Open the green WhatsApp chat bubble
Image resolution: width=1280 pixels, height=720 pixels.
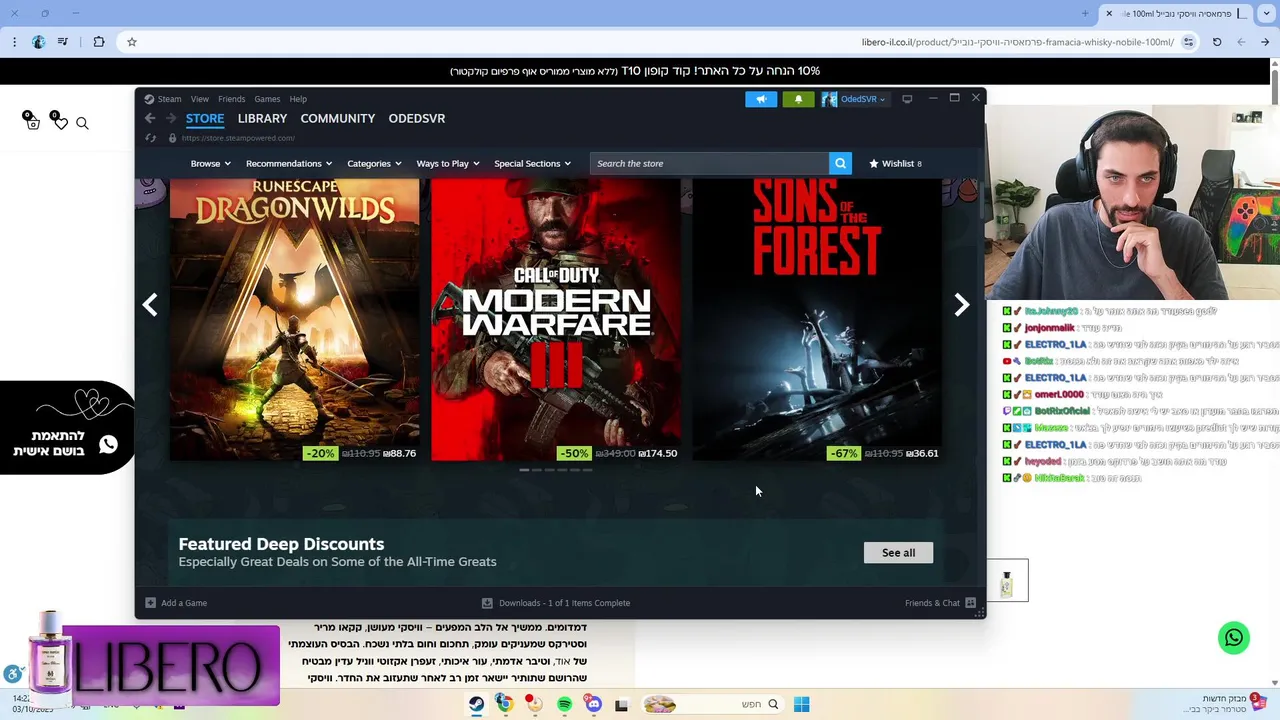[x=1234, y=638]
